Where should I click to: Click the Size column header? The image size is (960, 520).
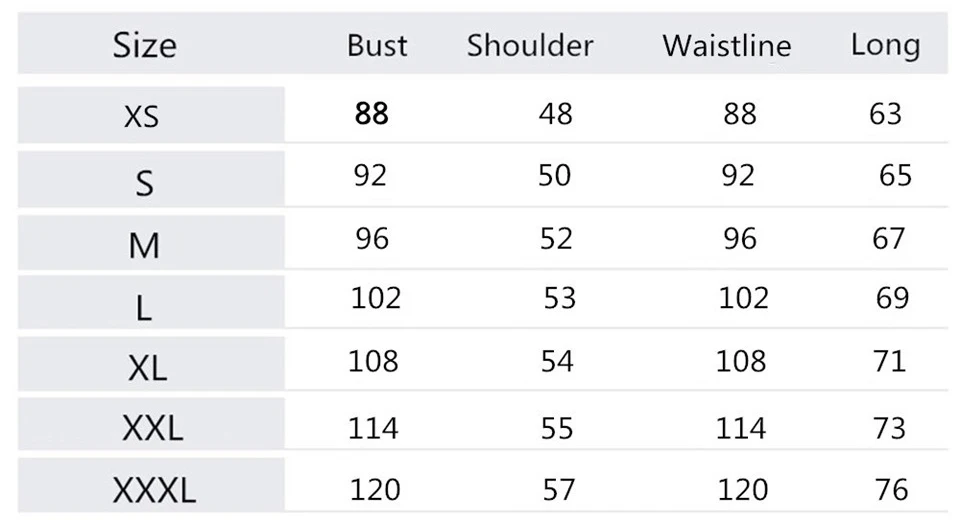coord(144,45)
